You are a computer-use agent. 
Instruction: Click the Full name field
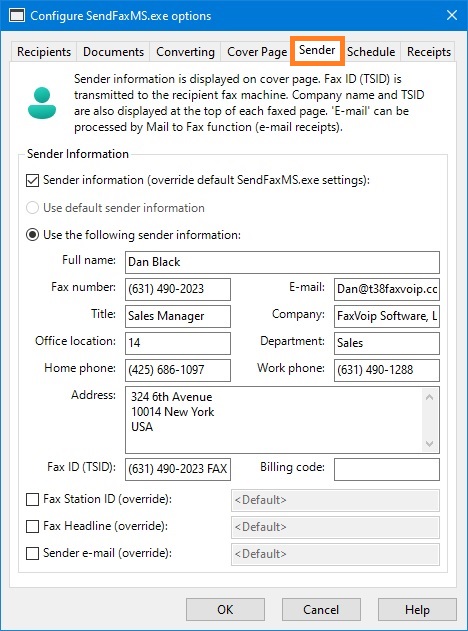pyautogui.click(x=282, y=262)
